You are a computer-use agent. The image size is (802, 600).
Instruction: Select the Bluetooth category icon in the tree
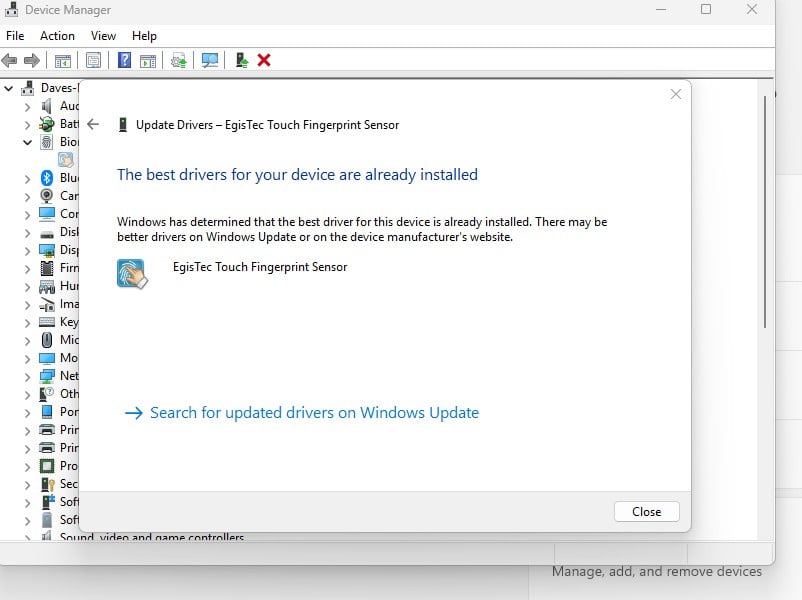tap(47, 177)
